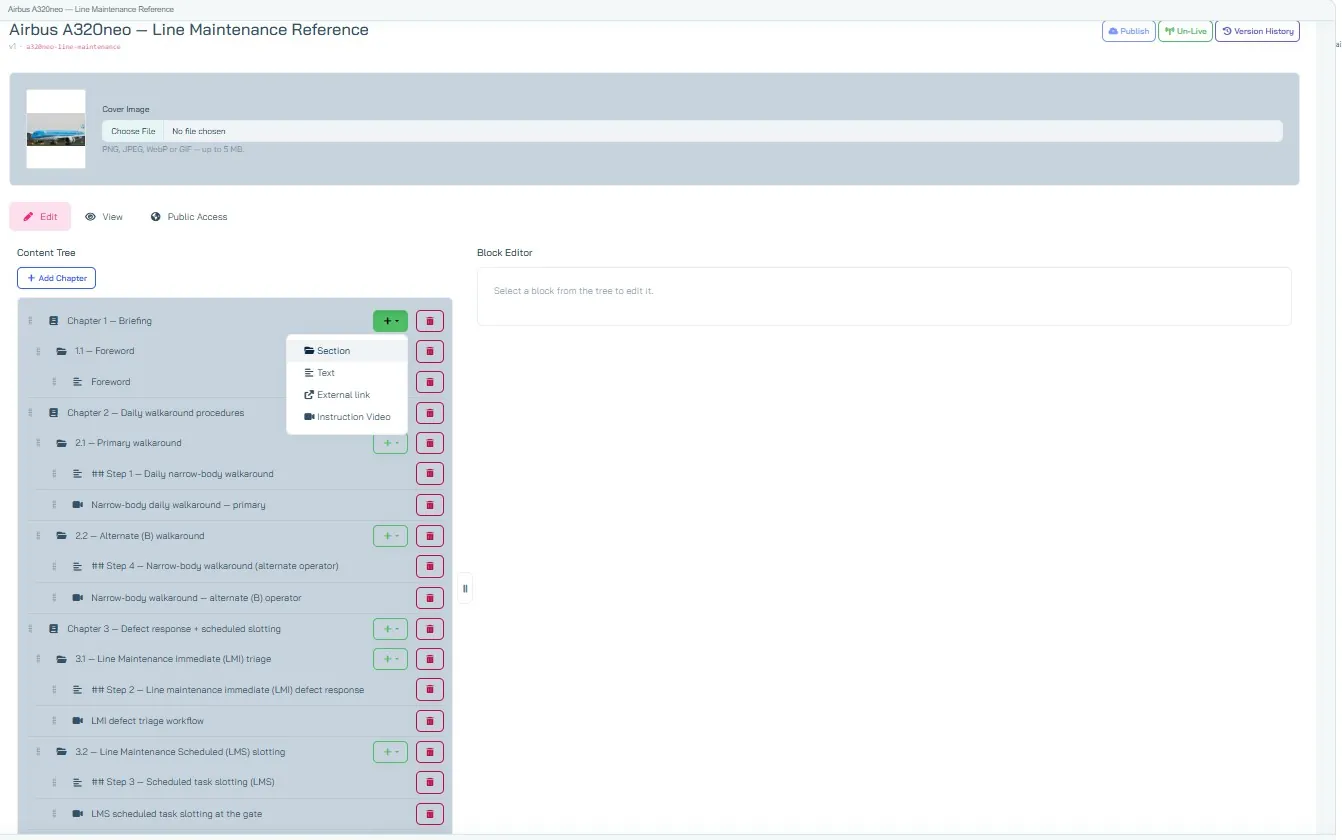Open Version History
This screenshot has width=1342, height=840.
click(x=1258, y=31)
